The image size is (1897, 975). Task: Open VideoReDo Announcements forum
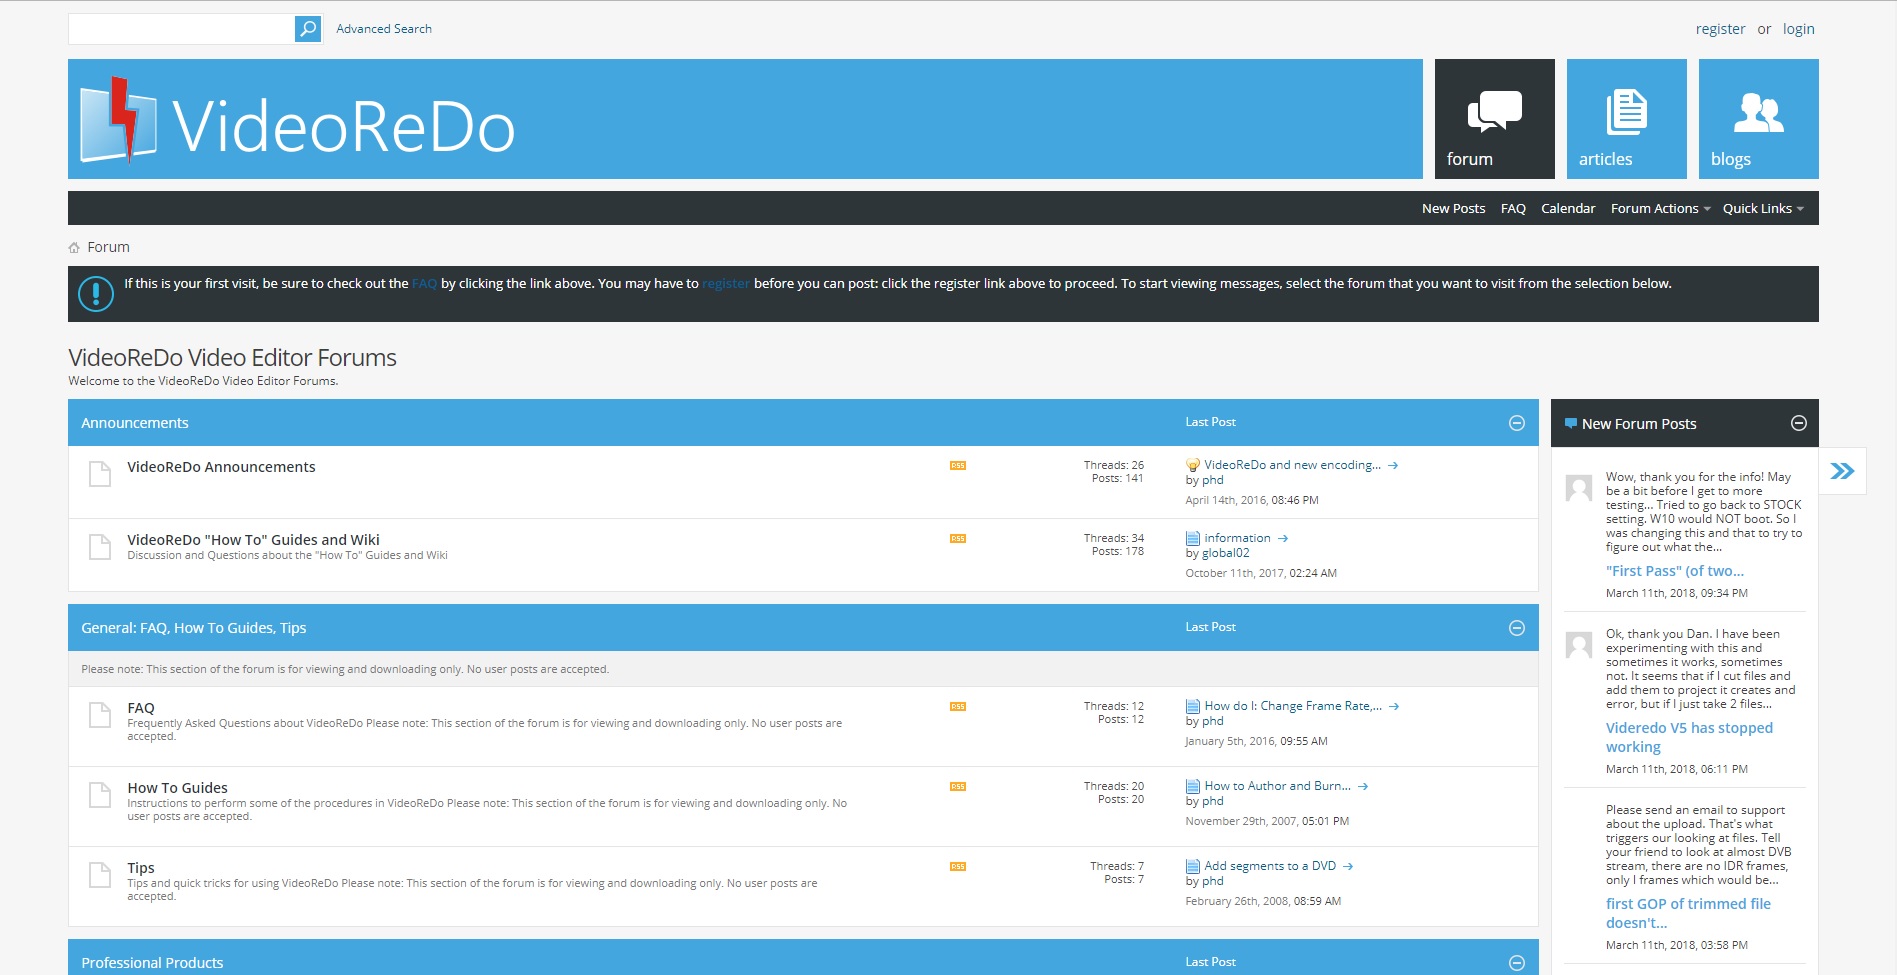(221, 467)
